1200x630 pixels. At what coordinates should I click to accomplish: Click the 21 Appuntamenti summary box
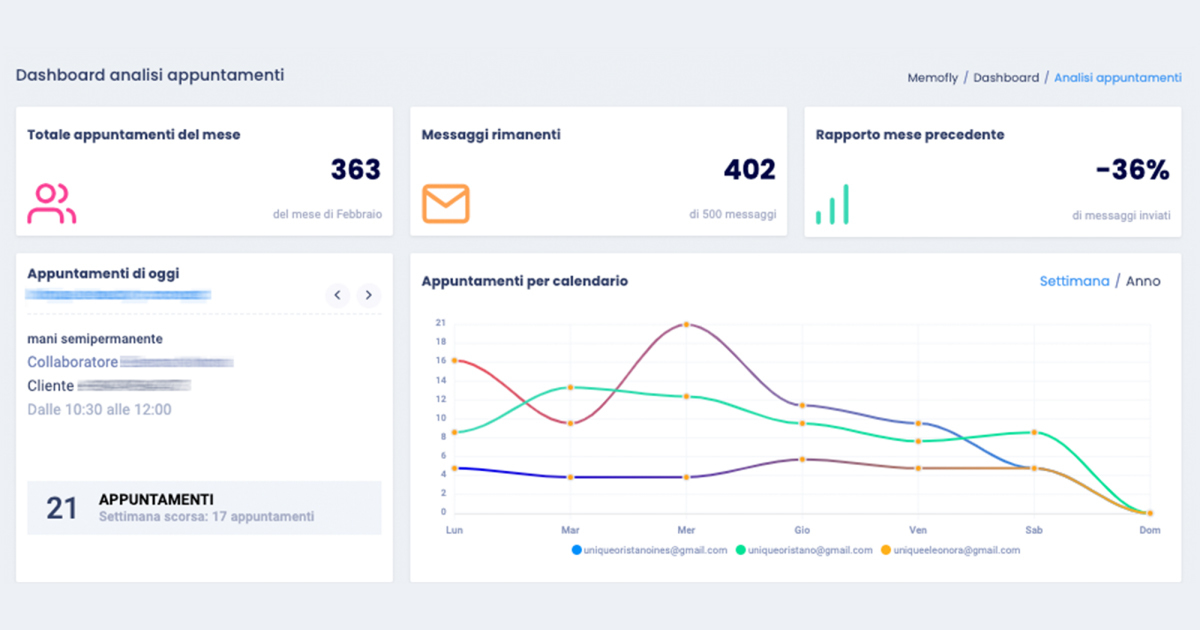point(204,508)
